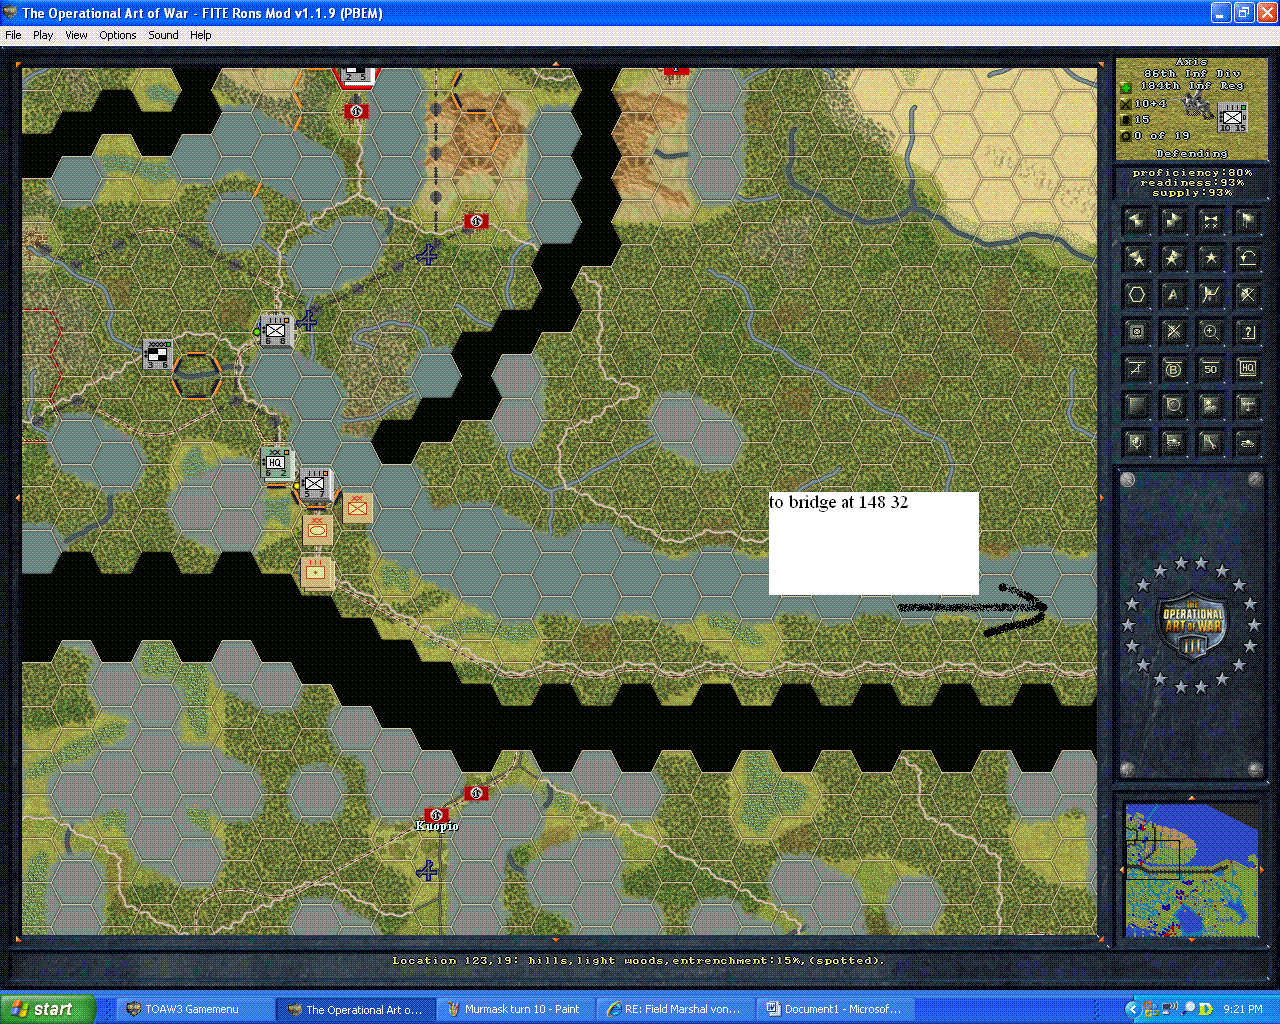Click the letter A toolbar button
1280x1024 pixels.
[x=1173, y=295]
